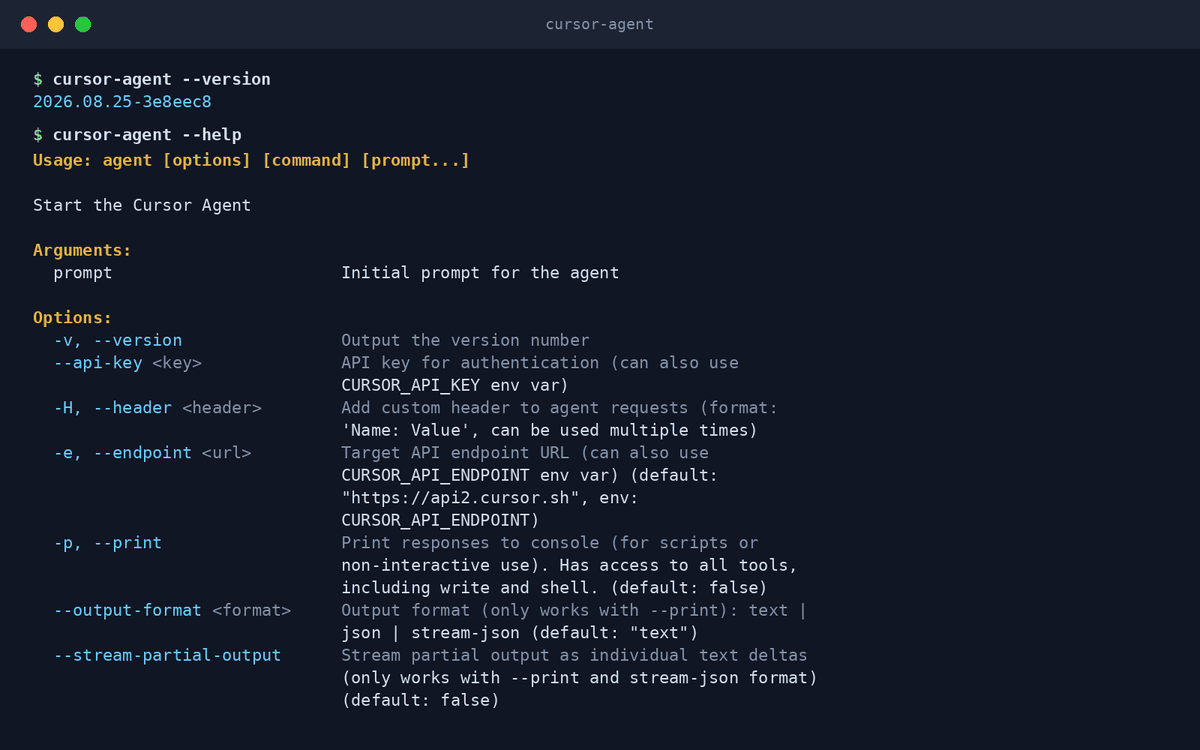
Task: Click the yellow minimize window button
Action: [56, 24]
